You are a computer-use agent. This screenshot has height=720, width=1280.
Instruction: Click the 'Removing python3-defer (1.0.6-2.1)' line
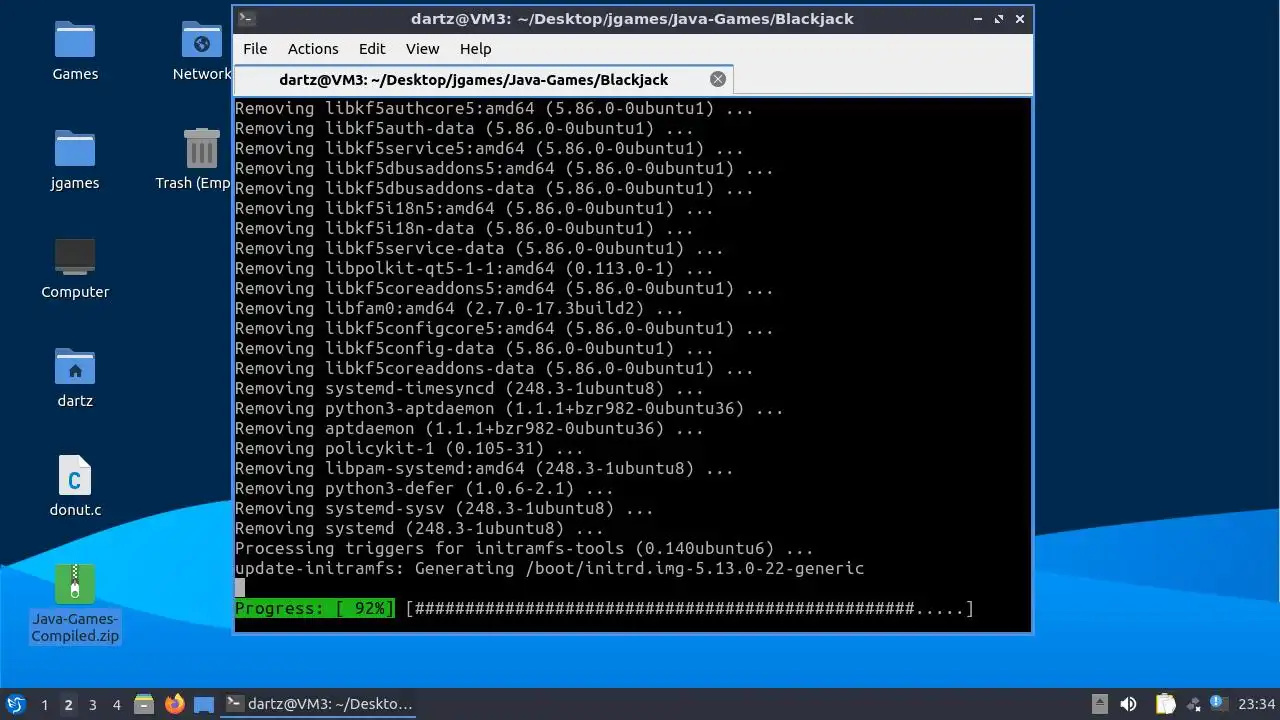[x=424, y=488]
